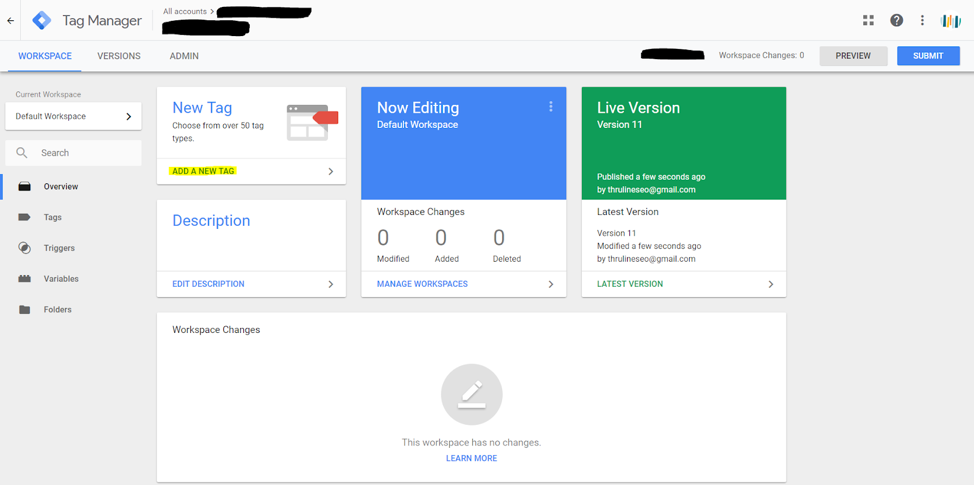
Task: Switch to the Workspace tab
Action: [45, 56]
